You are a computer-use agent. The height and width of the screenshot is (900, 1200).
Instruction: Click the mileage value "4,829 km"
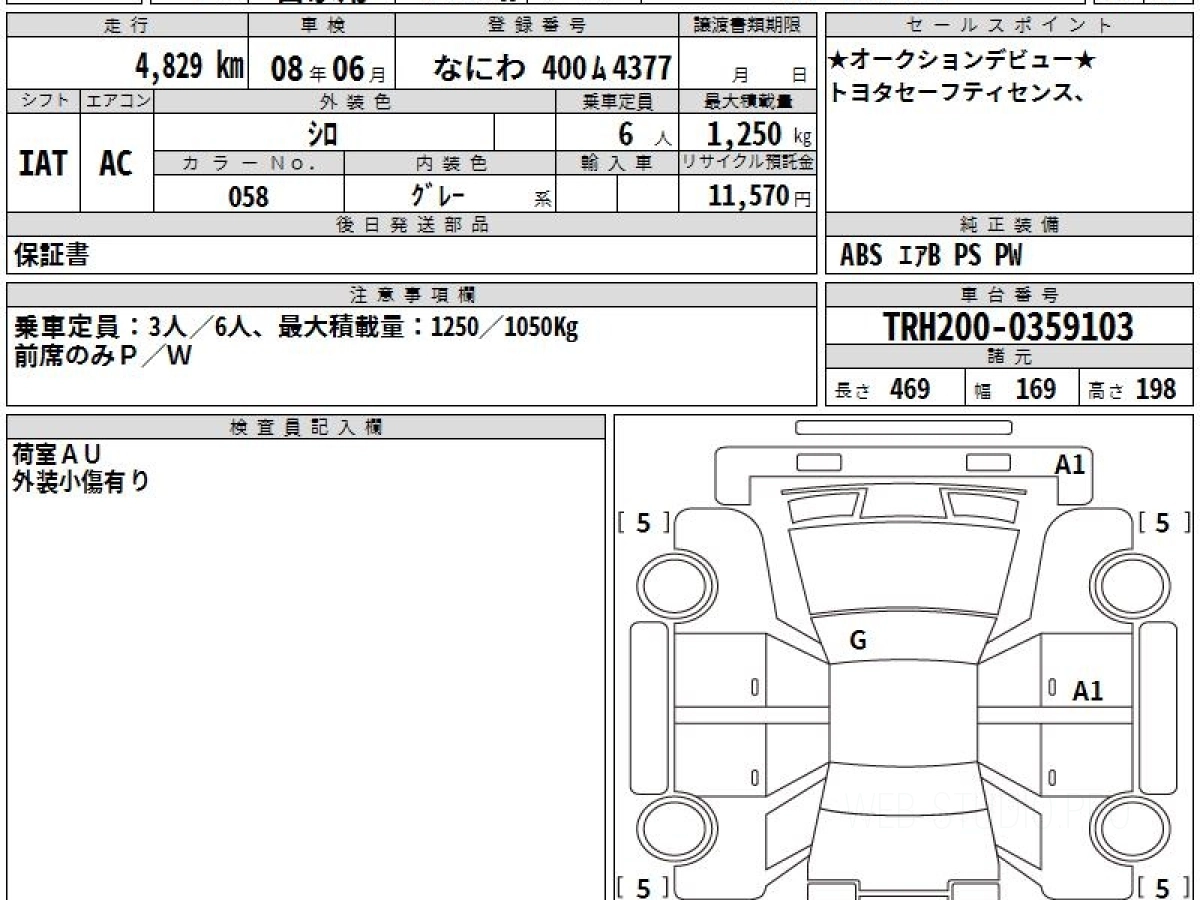click(189, 67)
